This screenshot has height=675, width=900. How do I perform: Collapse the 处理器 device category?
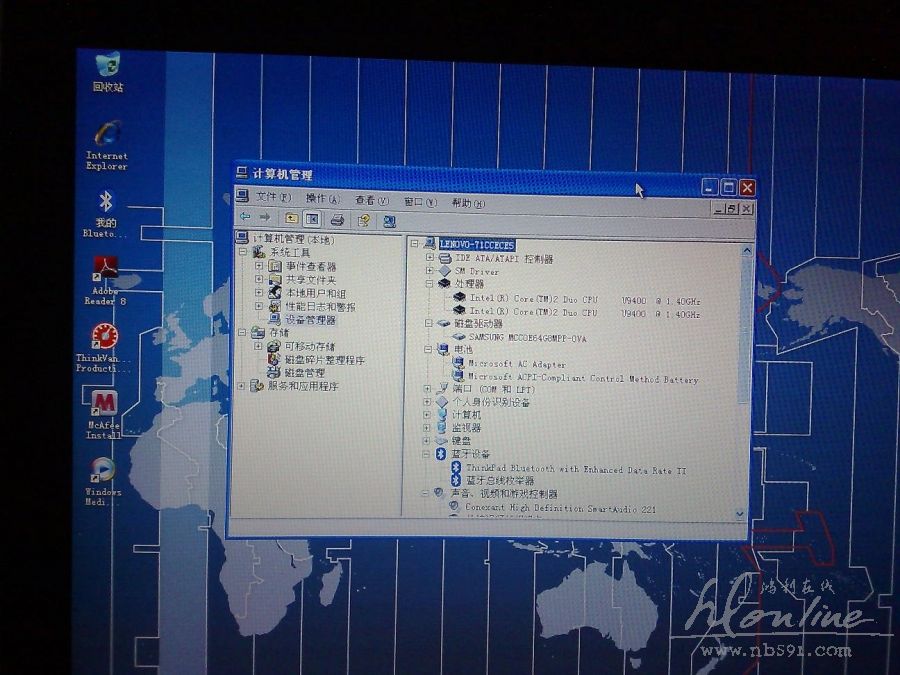point(430,284)
